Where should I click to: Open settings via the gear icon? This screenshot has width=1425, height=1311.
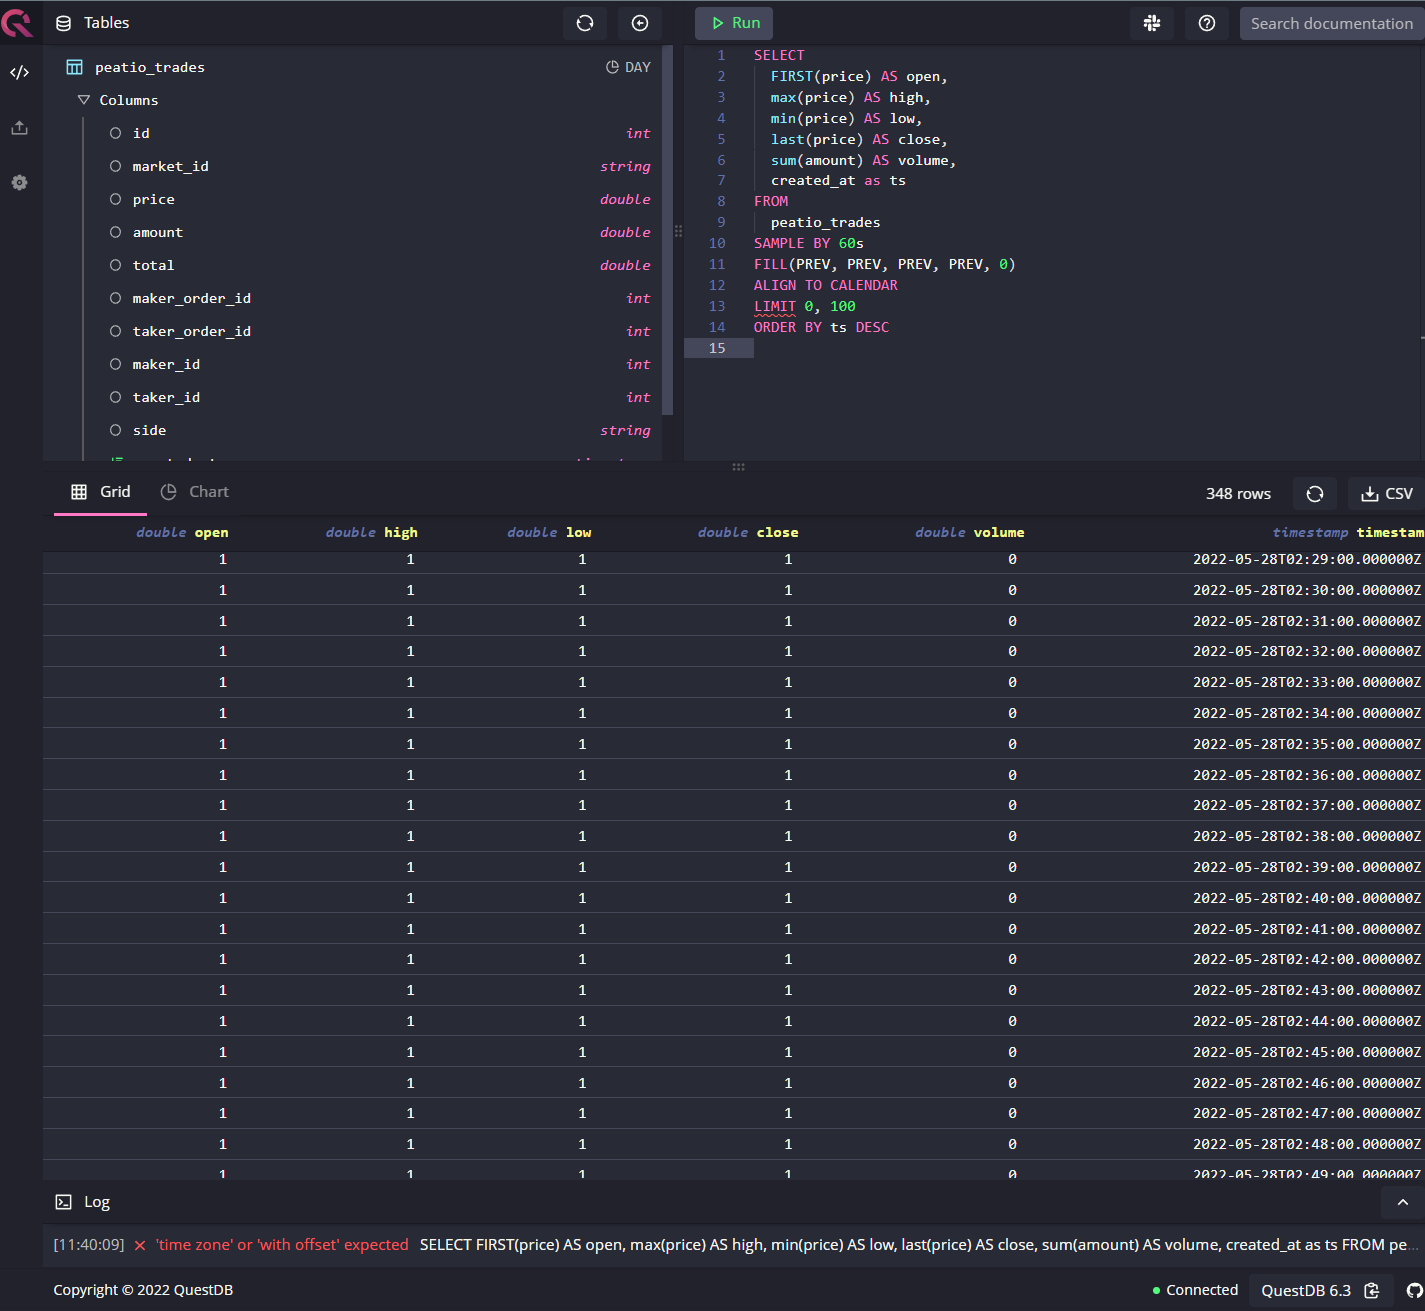pyautogui.click(x=19, y=182)
